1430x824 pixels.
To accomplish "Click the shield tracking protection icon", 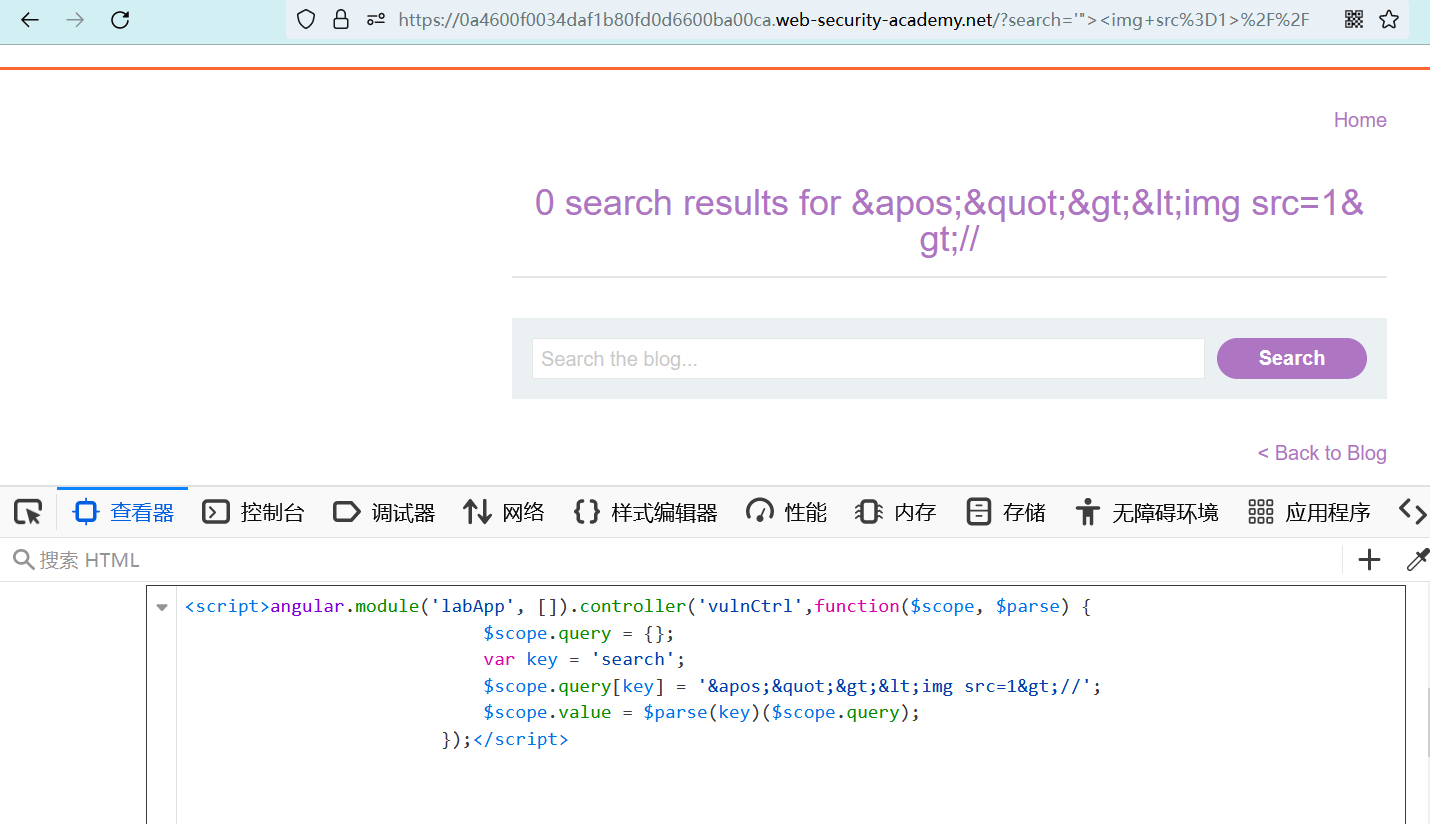I will point(307,19).
